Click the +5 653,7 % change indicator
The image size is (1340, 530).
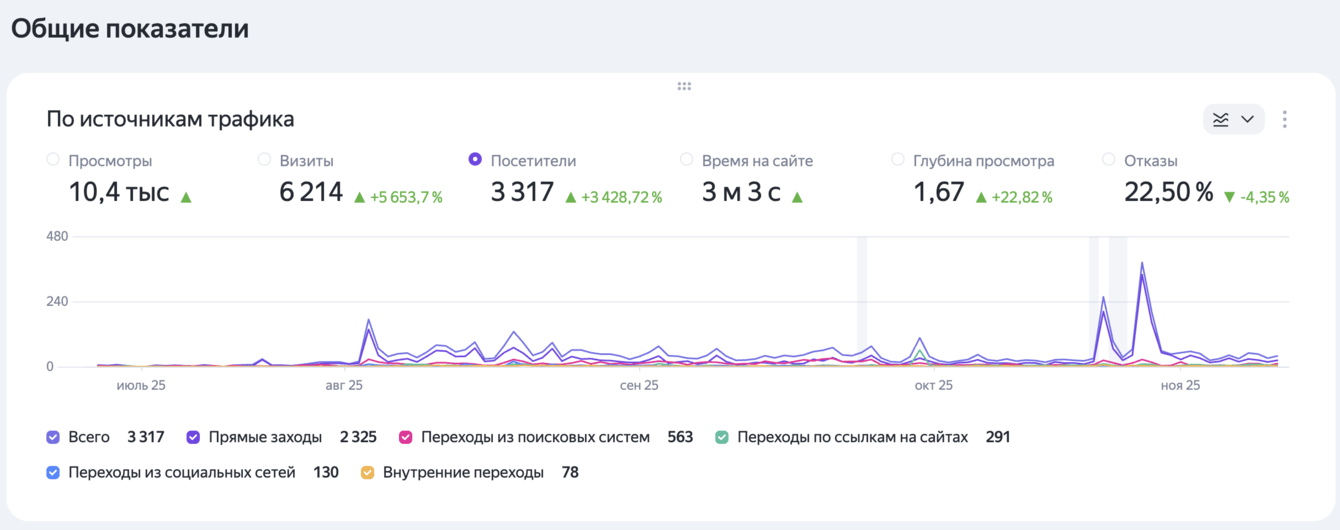[399, 197]
